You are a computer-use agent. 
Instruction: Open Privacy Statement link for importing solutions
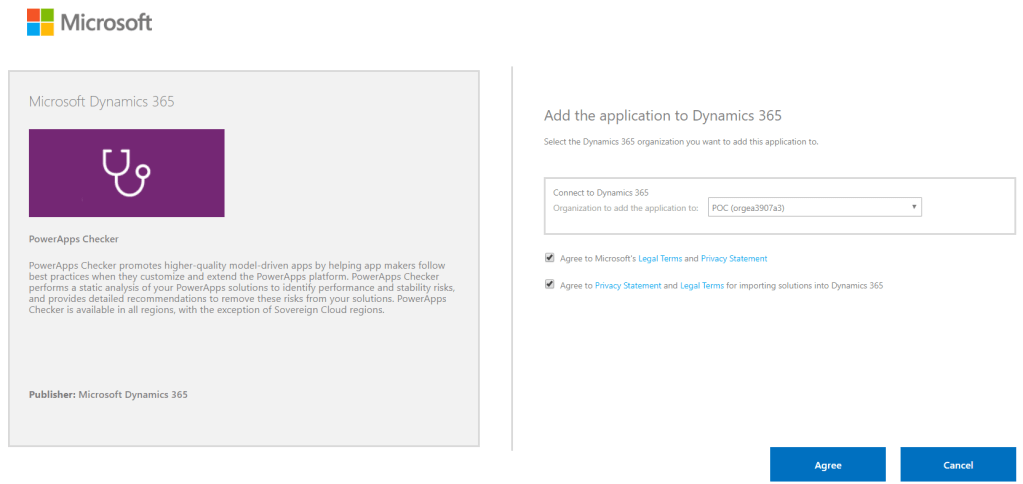point(627,285)
